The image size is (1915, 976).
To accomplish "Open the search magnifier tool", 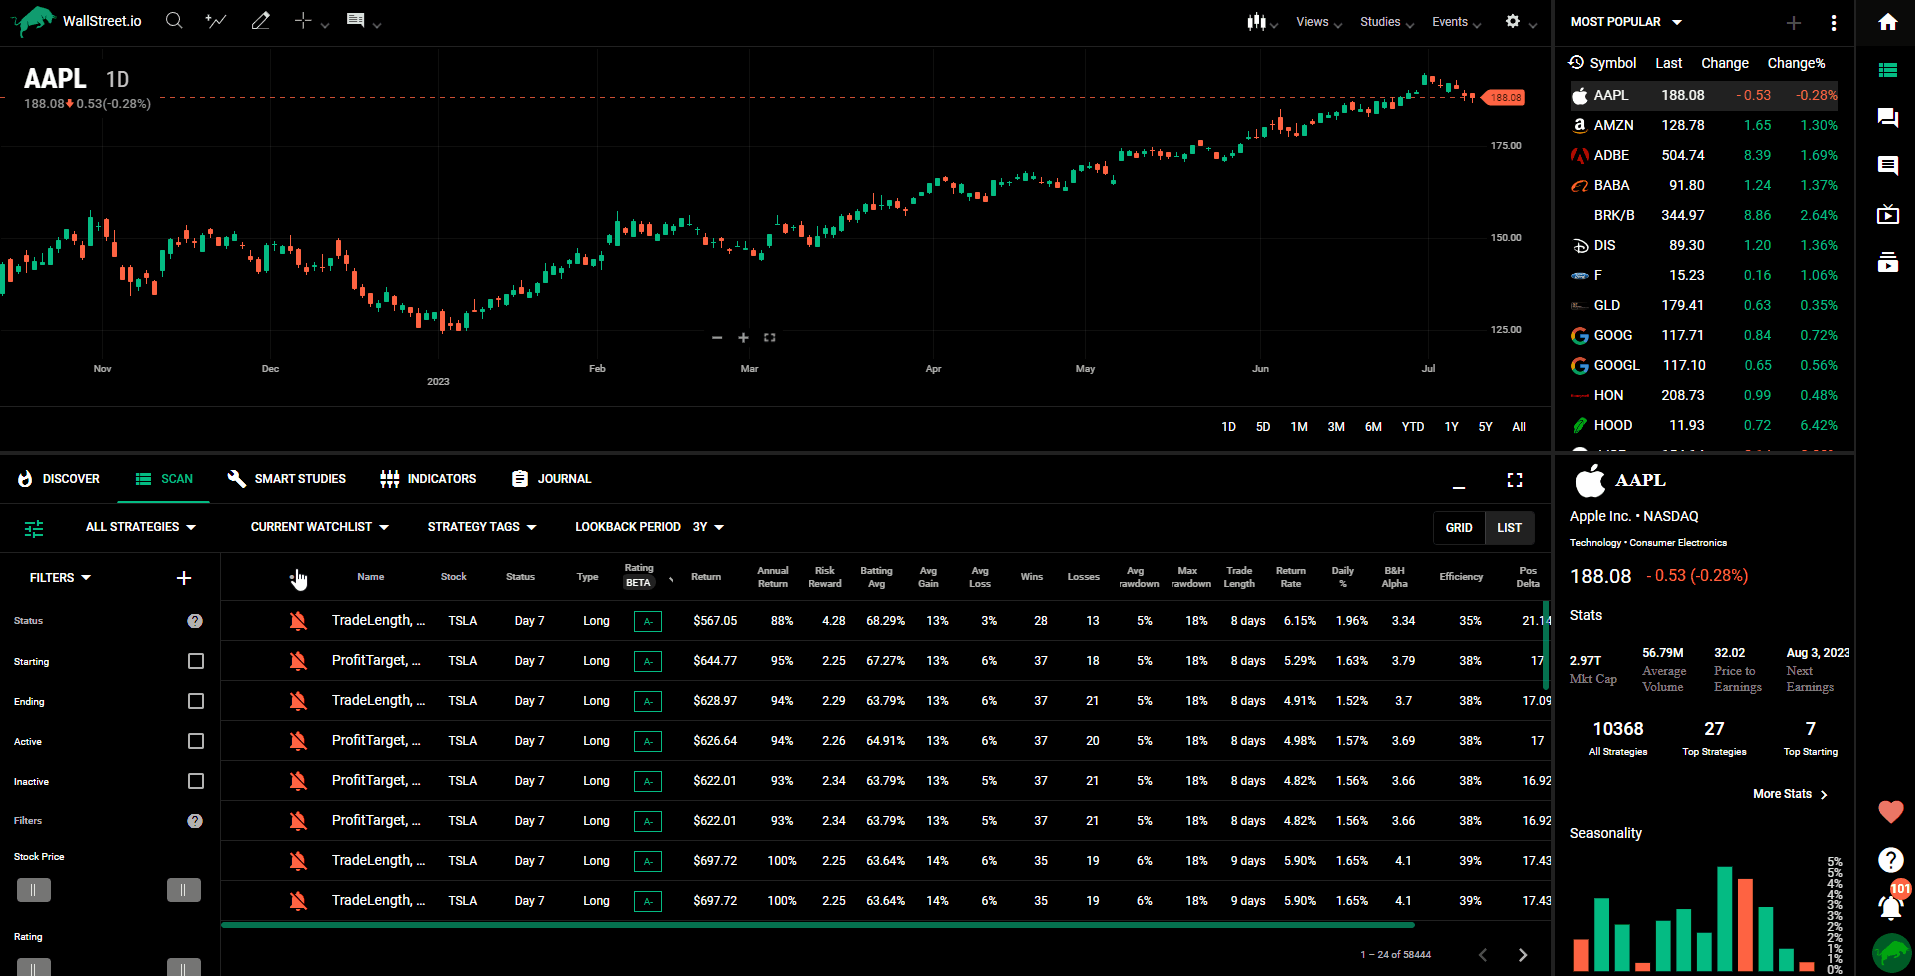I will [x=174, y=21].
